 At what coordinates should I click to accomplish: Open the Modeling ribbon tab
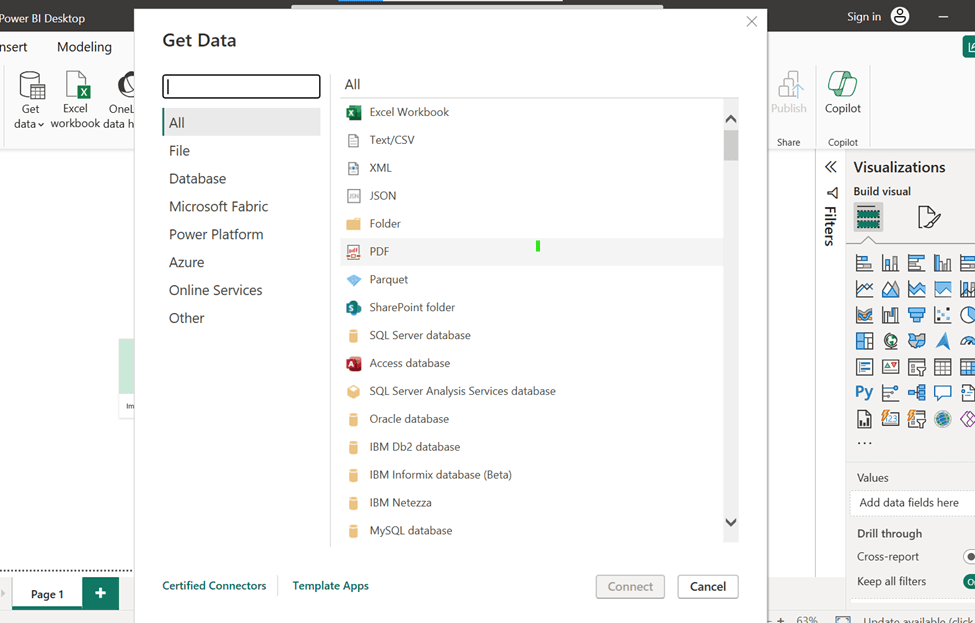point(84,47)
